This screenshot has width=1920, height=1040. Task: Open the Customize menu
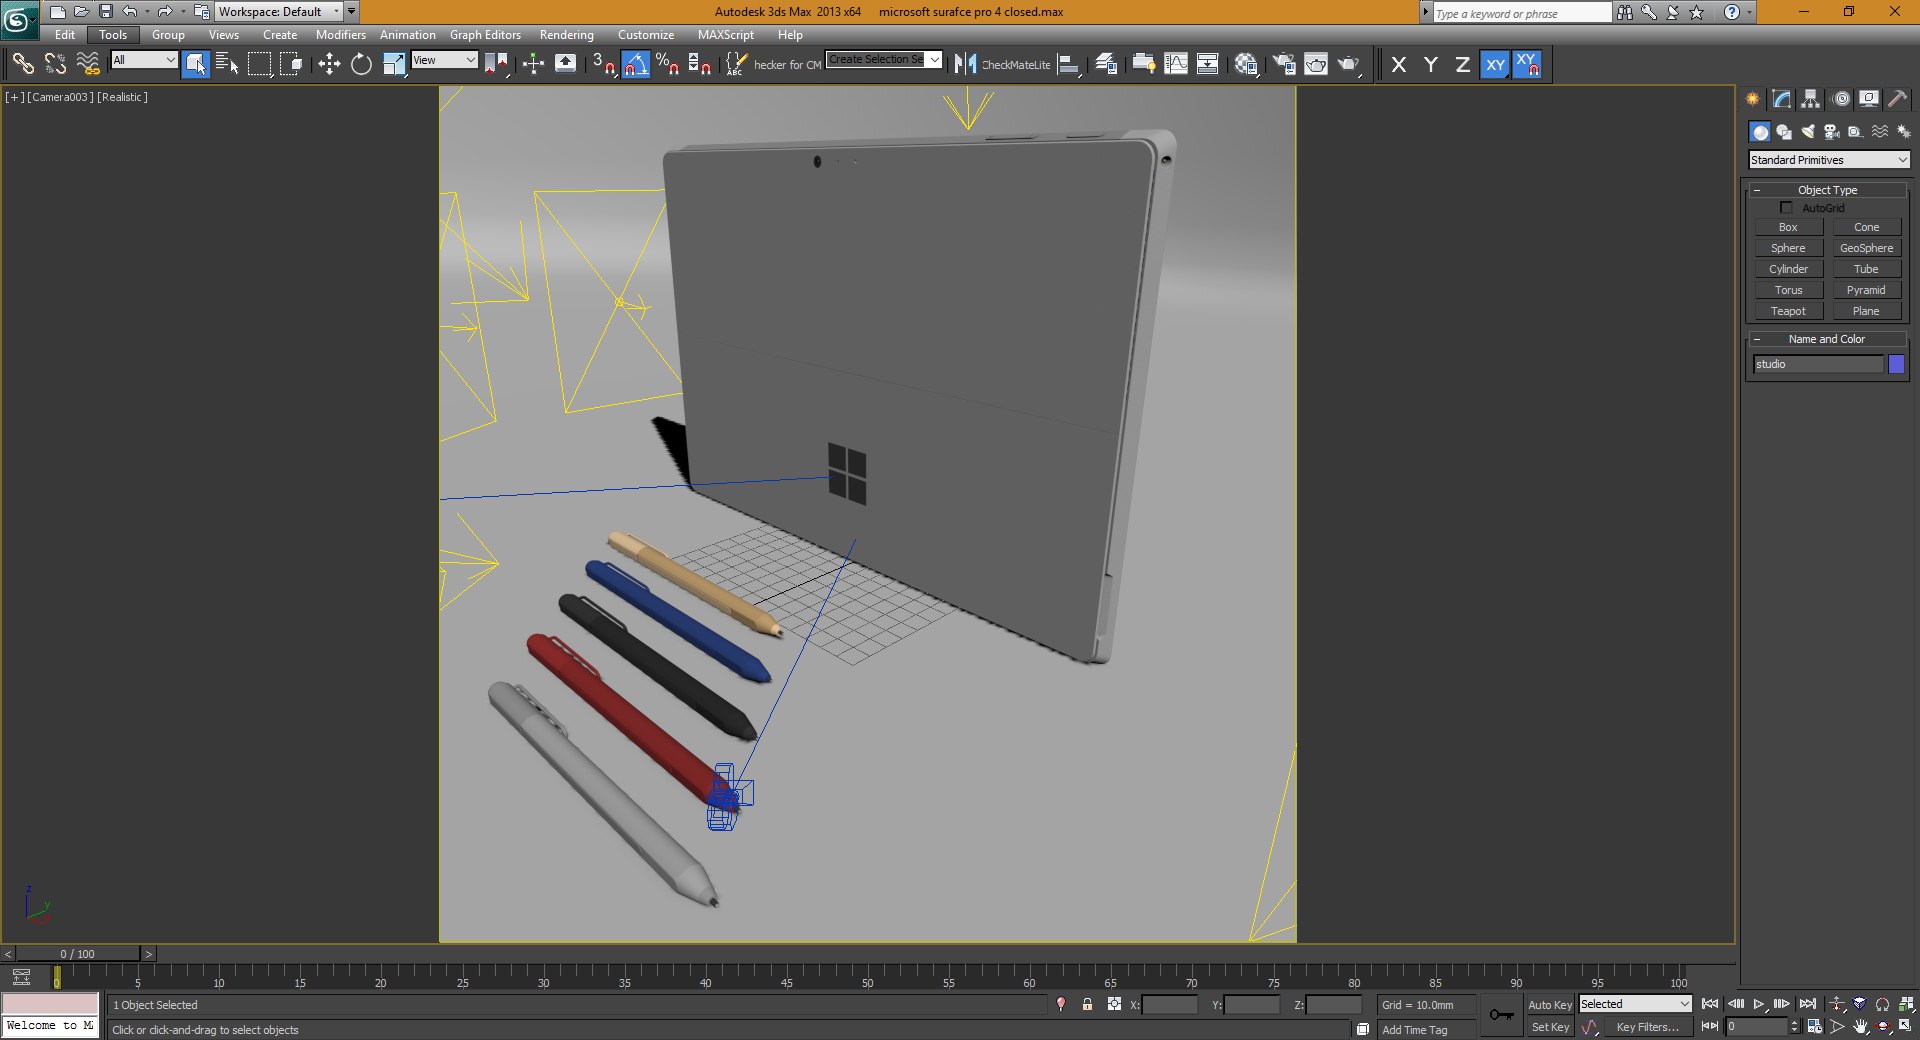pyautogui.click(x=646, y=35)
